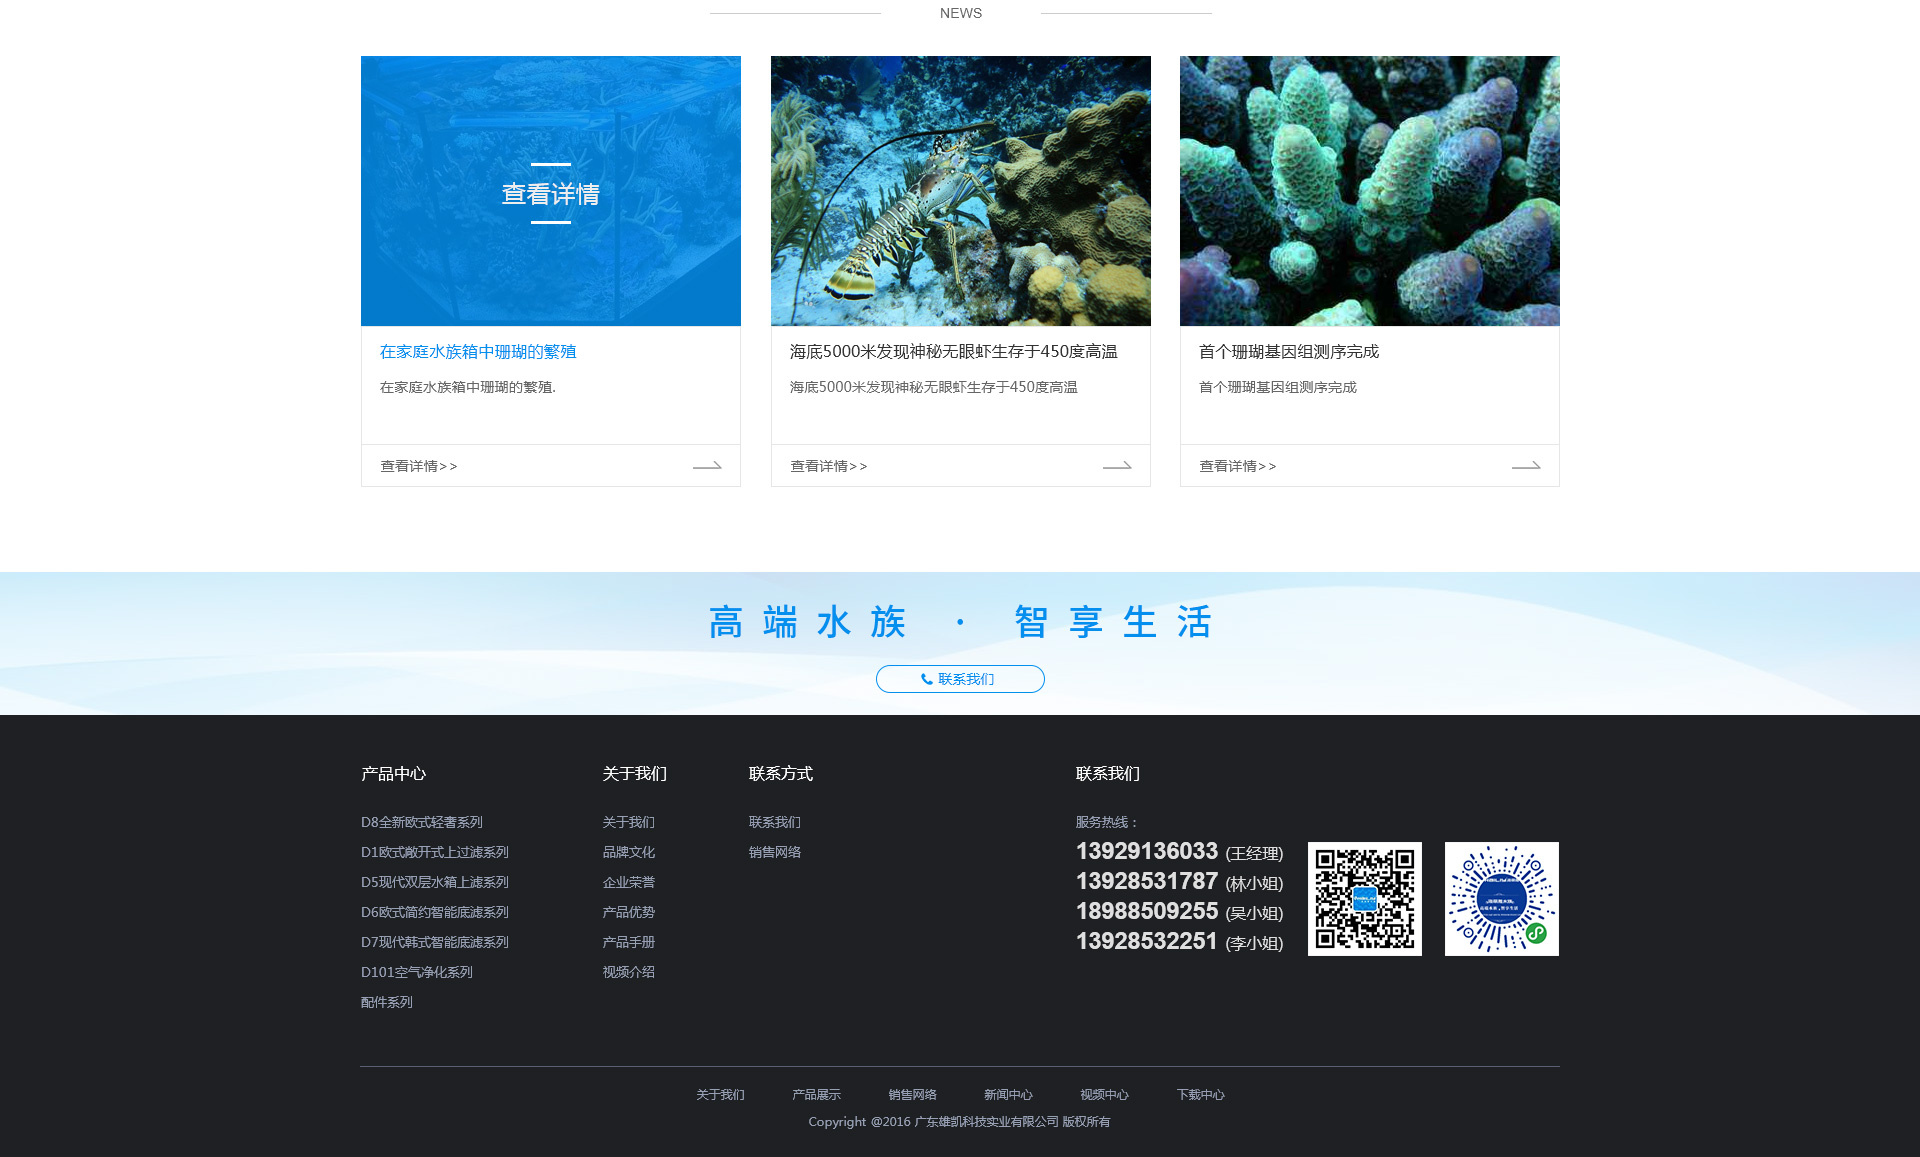Click 查看详情 overlay on aquarium image
This screenshot has width=1920, height=1157.
pyautogui.click(x=550, y=194)
